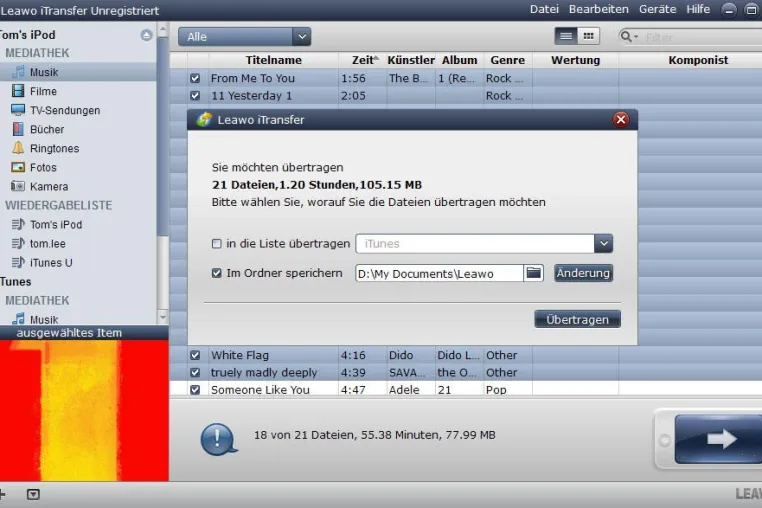Click the info exclamation icon

pos(219,439)
